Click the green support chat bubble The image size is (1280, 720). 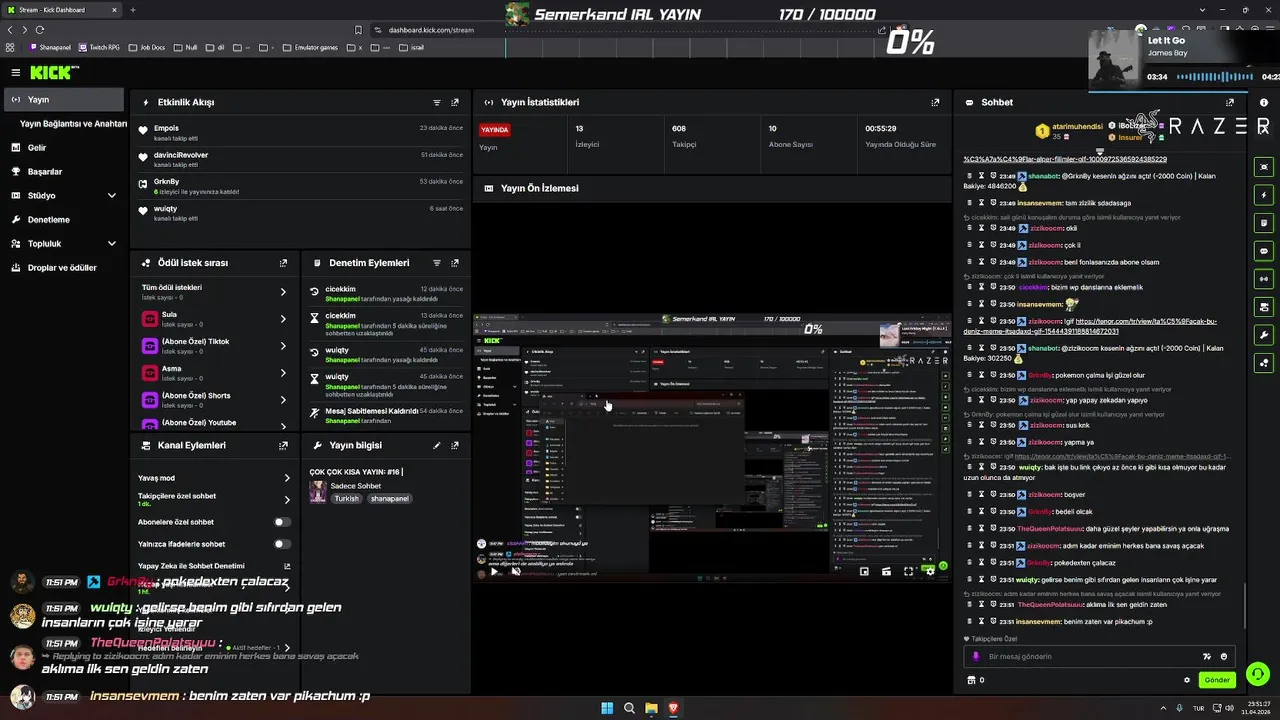[x=1258, y=674]
